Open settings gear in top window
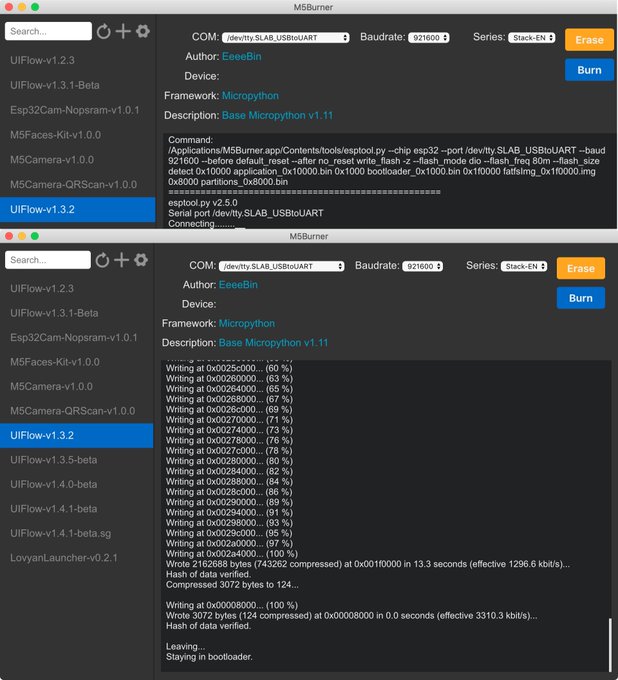 click(143, 31)
